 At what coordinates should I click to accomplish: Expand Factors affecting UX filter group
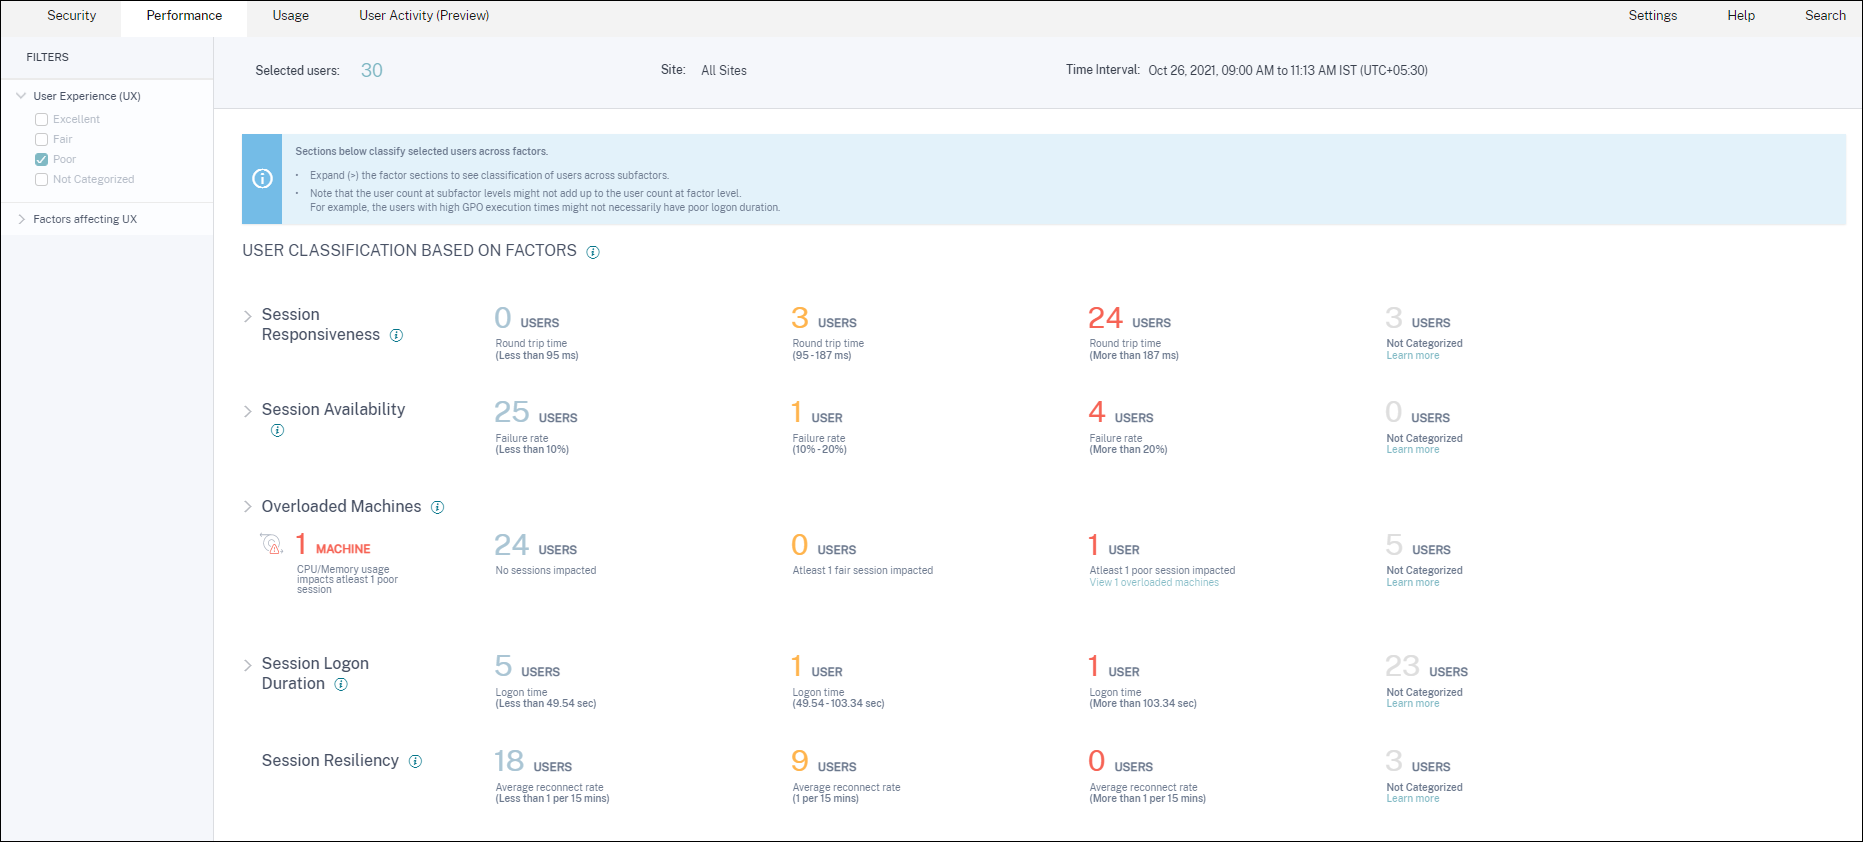[22, 219]
